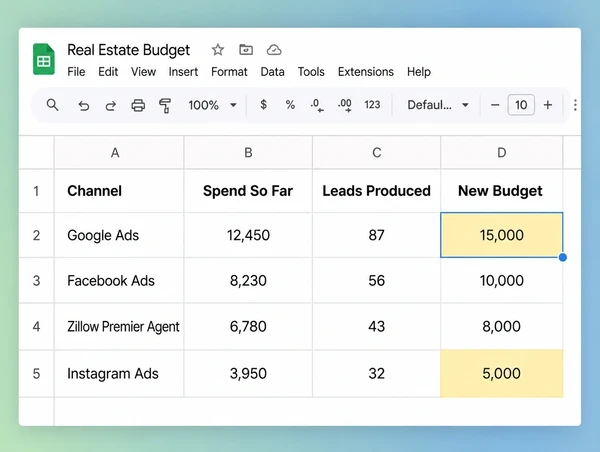Open the 100% zoom dropdown
This screenshot has height=452, width=600.
[212, 105]
